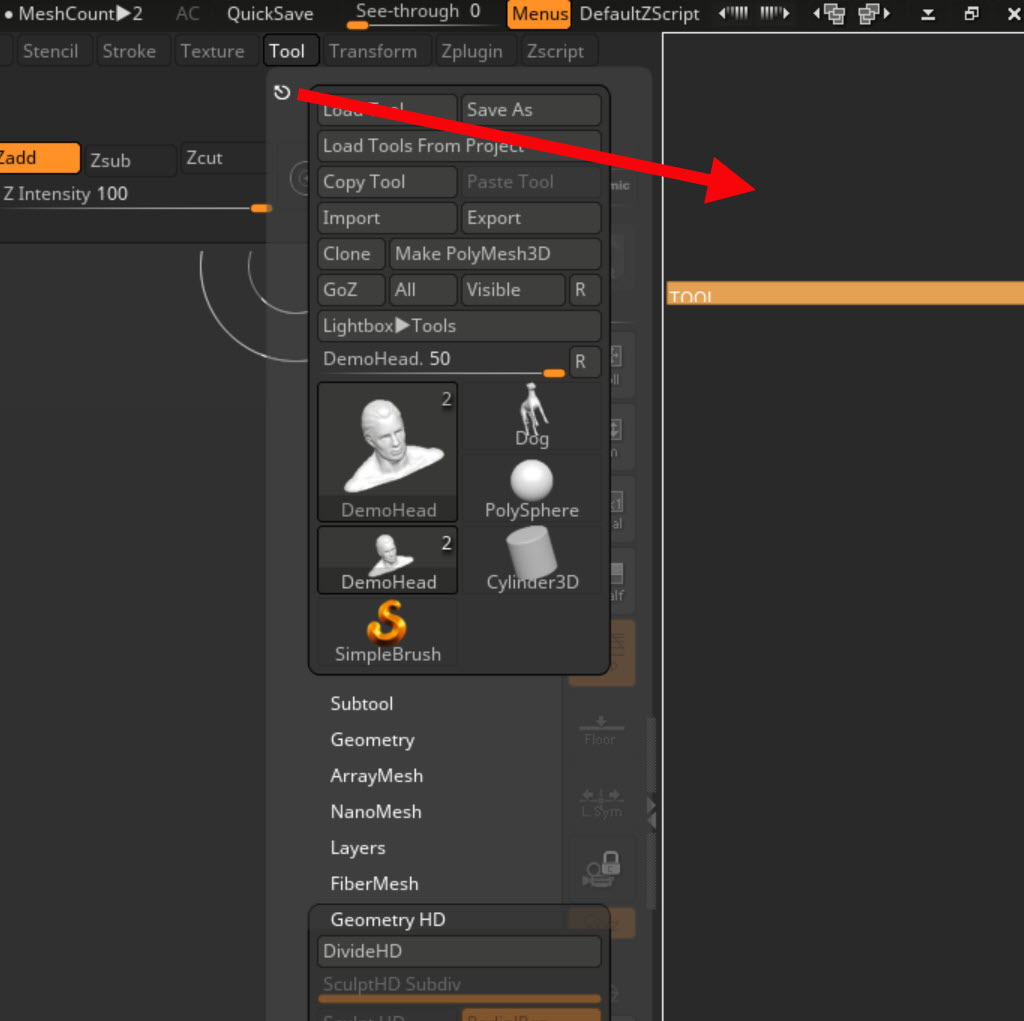Enable Zadd mode
The height and width of the screenshot is (1021, 1024).
click(39, 158)
